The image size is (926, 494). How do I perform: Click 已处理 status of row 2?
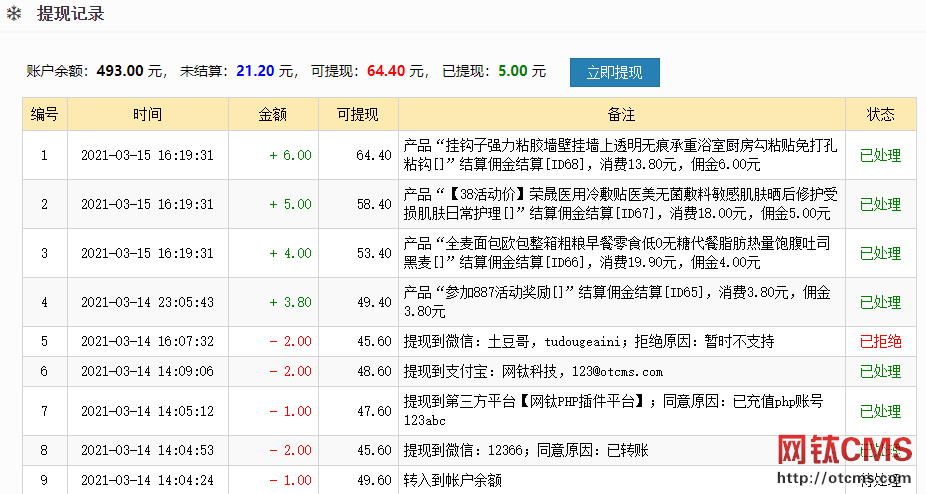[x=881, y=204]
